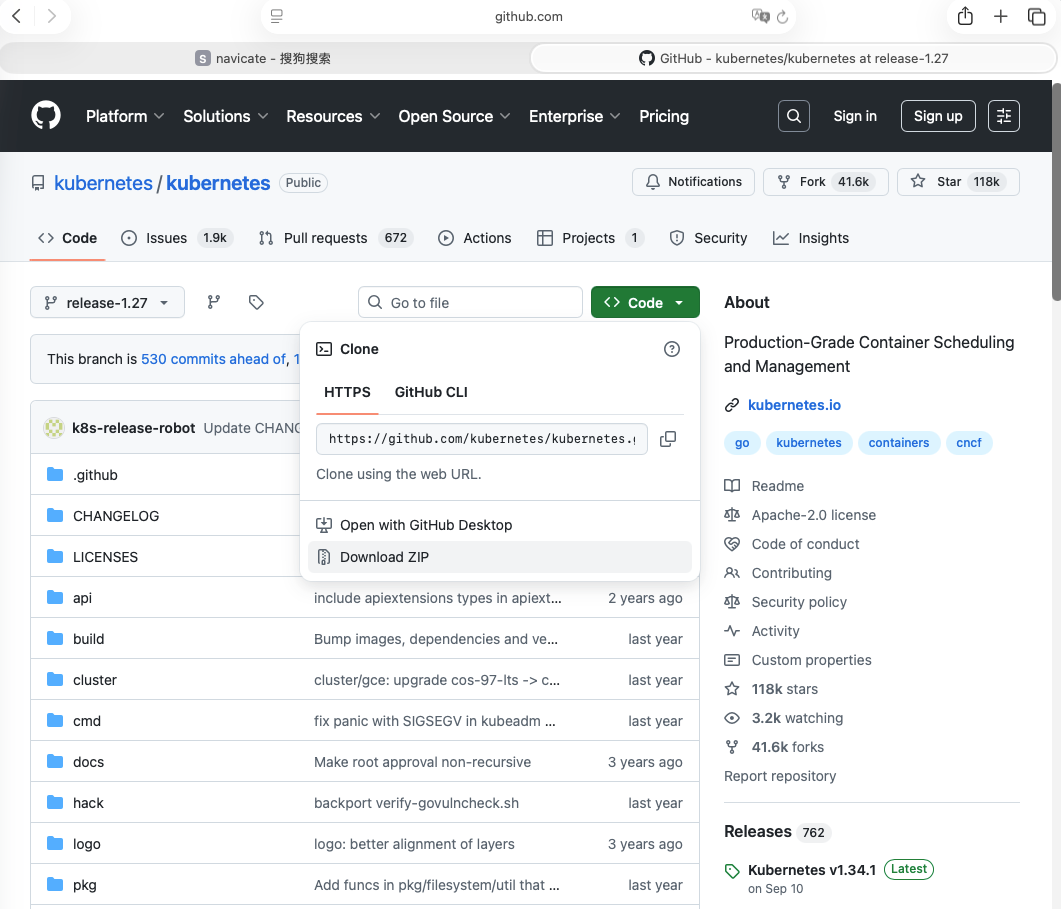The height and width of the screenshot is (909, 1061).
Task: Click the 'cncf' topic tag
Action: [x=968, y=443]
